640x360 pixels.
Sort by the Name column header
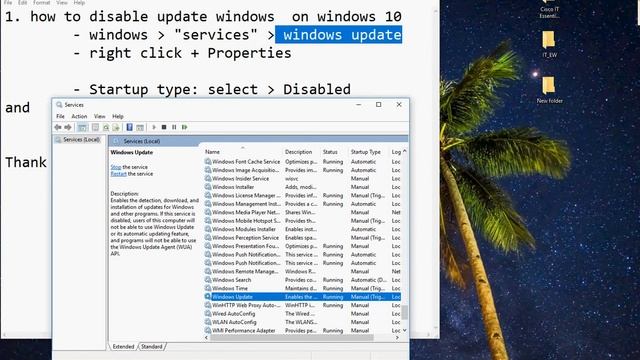tap(242, 152)
